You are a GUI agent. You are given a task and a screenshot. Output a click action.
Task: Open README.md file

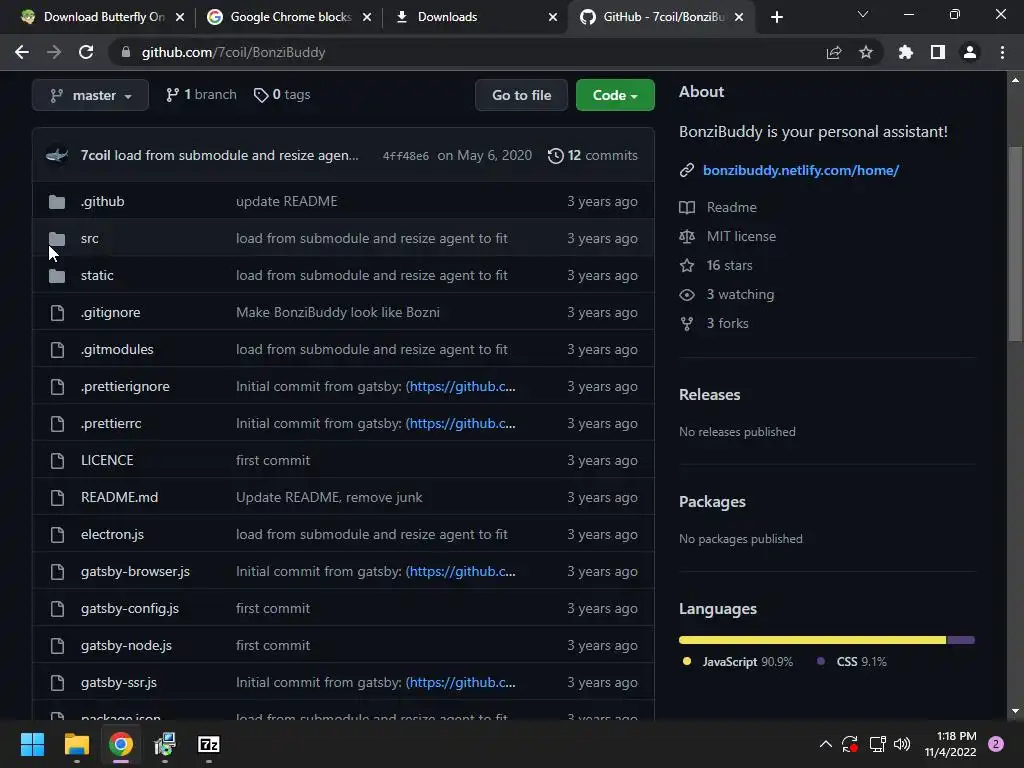[119, 498]
